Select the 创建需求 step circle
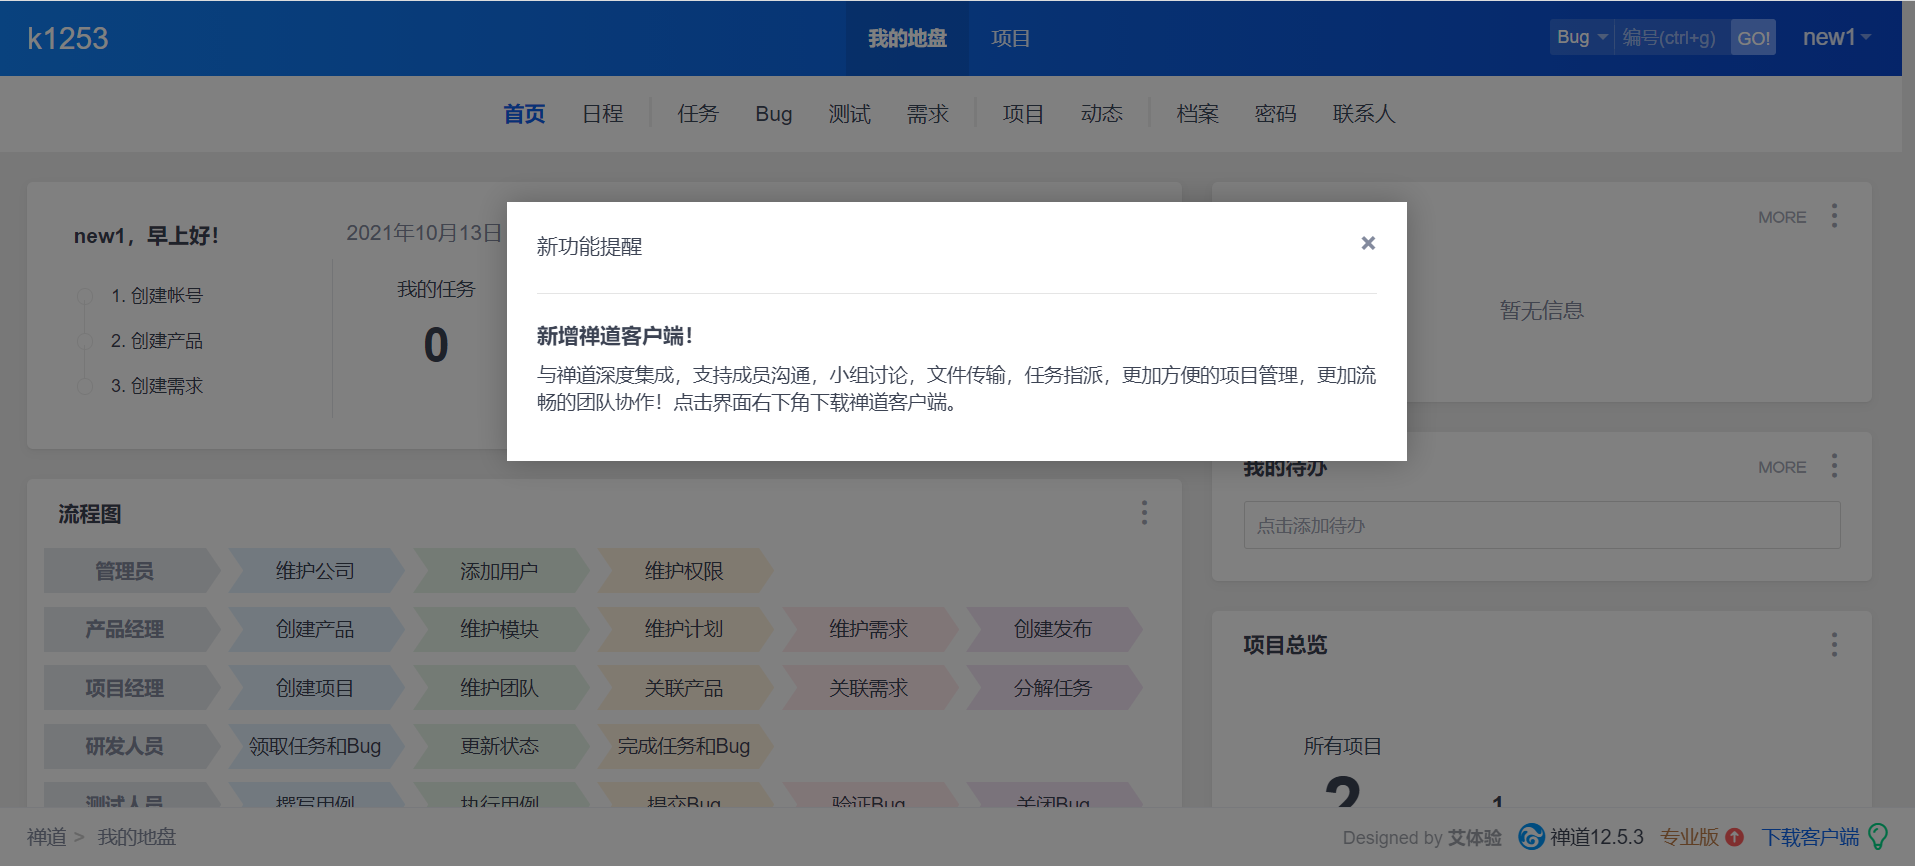 pos(85,387)
